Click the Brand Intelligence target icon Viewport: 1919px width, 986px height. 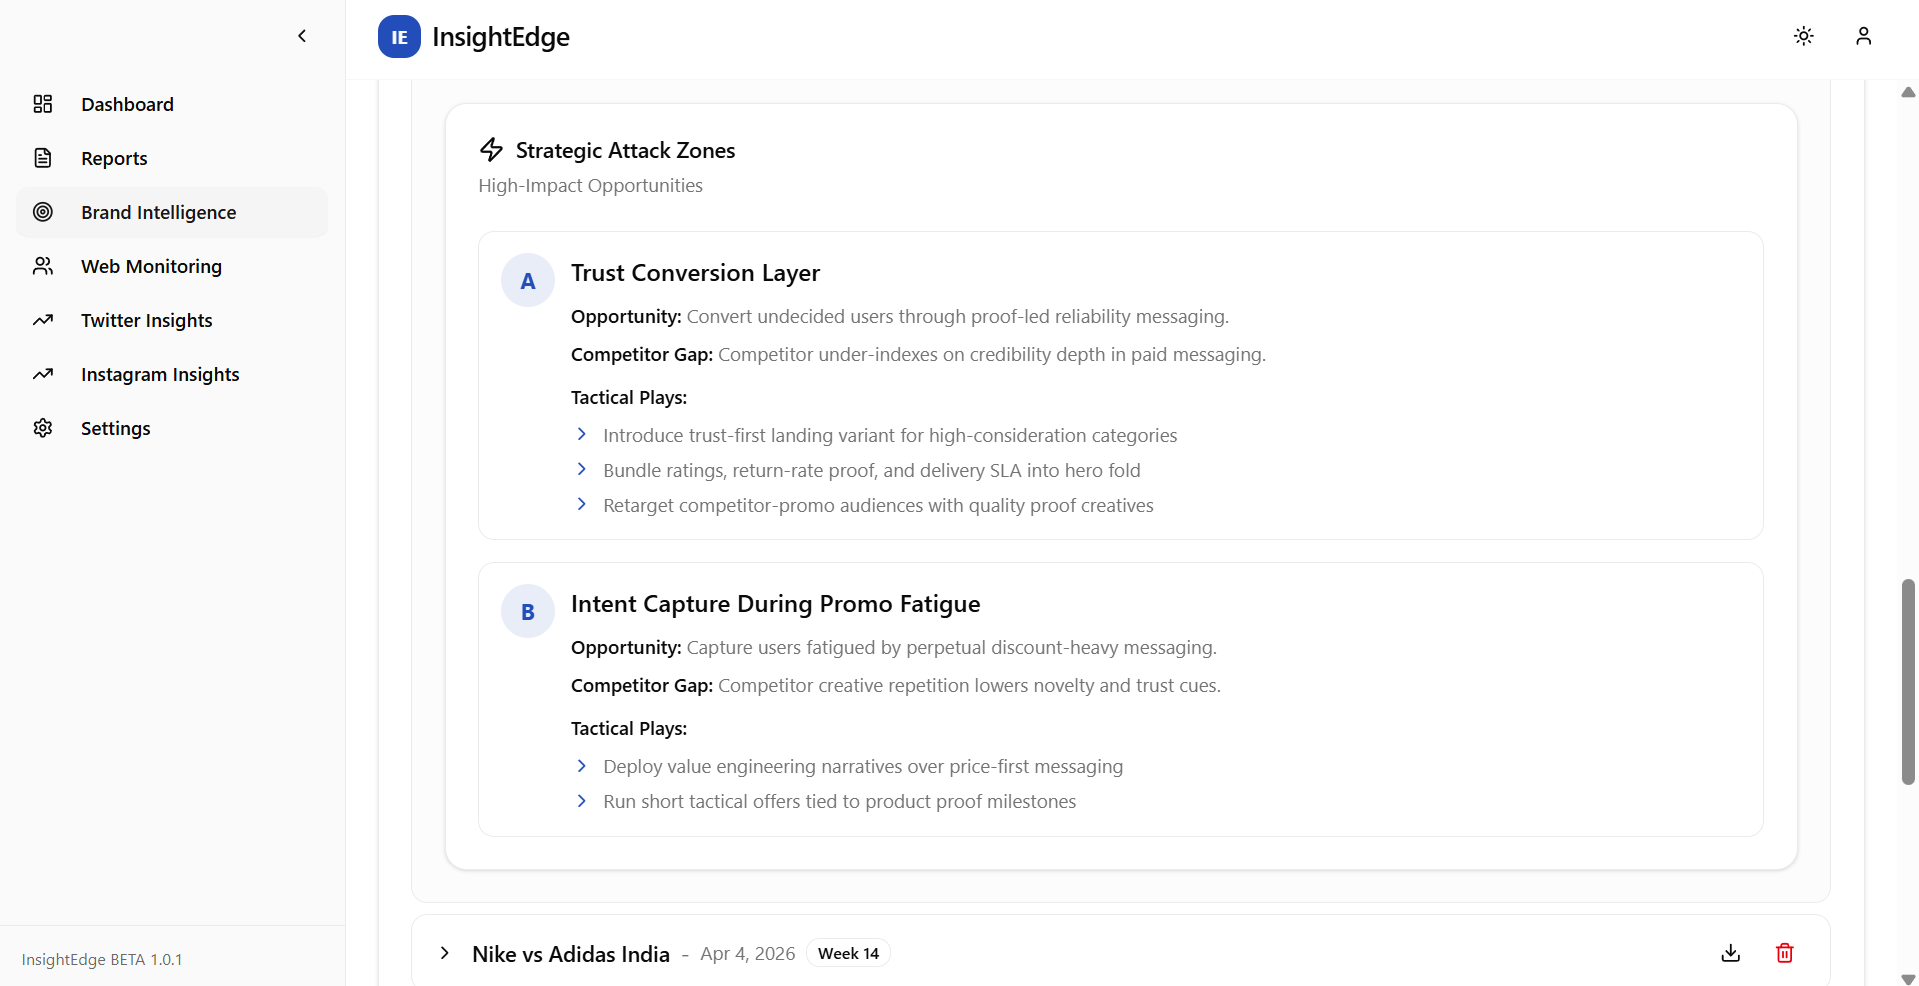tap(43, 212)
